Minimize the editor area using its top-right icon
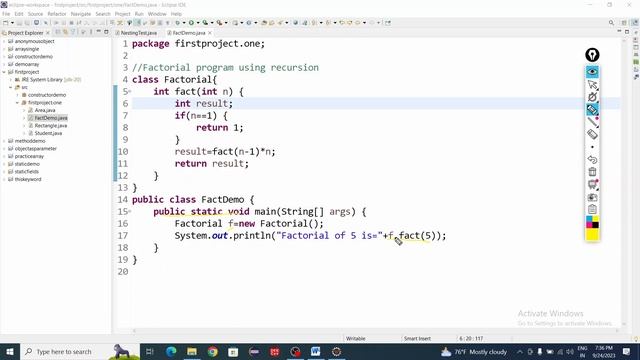 point(619,32)
